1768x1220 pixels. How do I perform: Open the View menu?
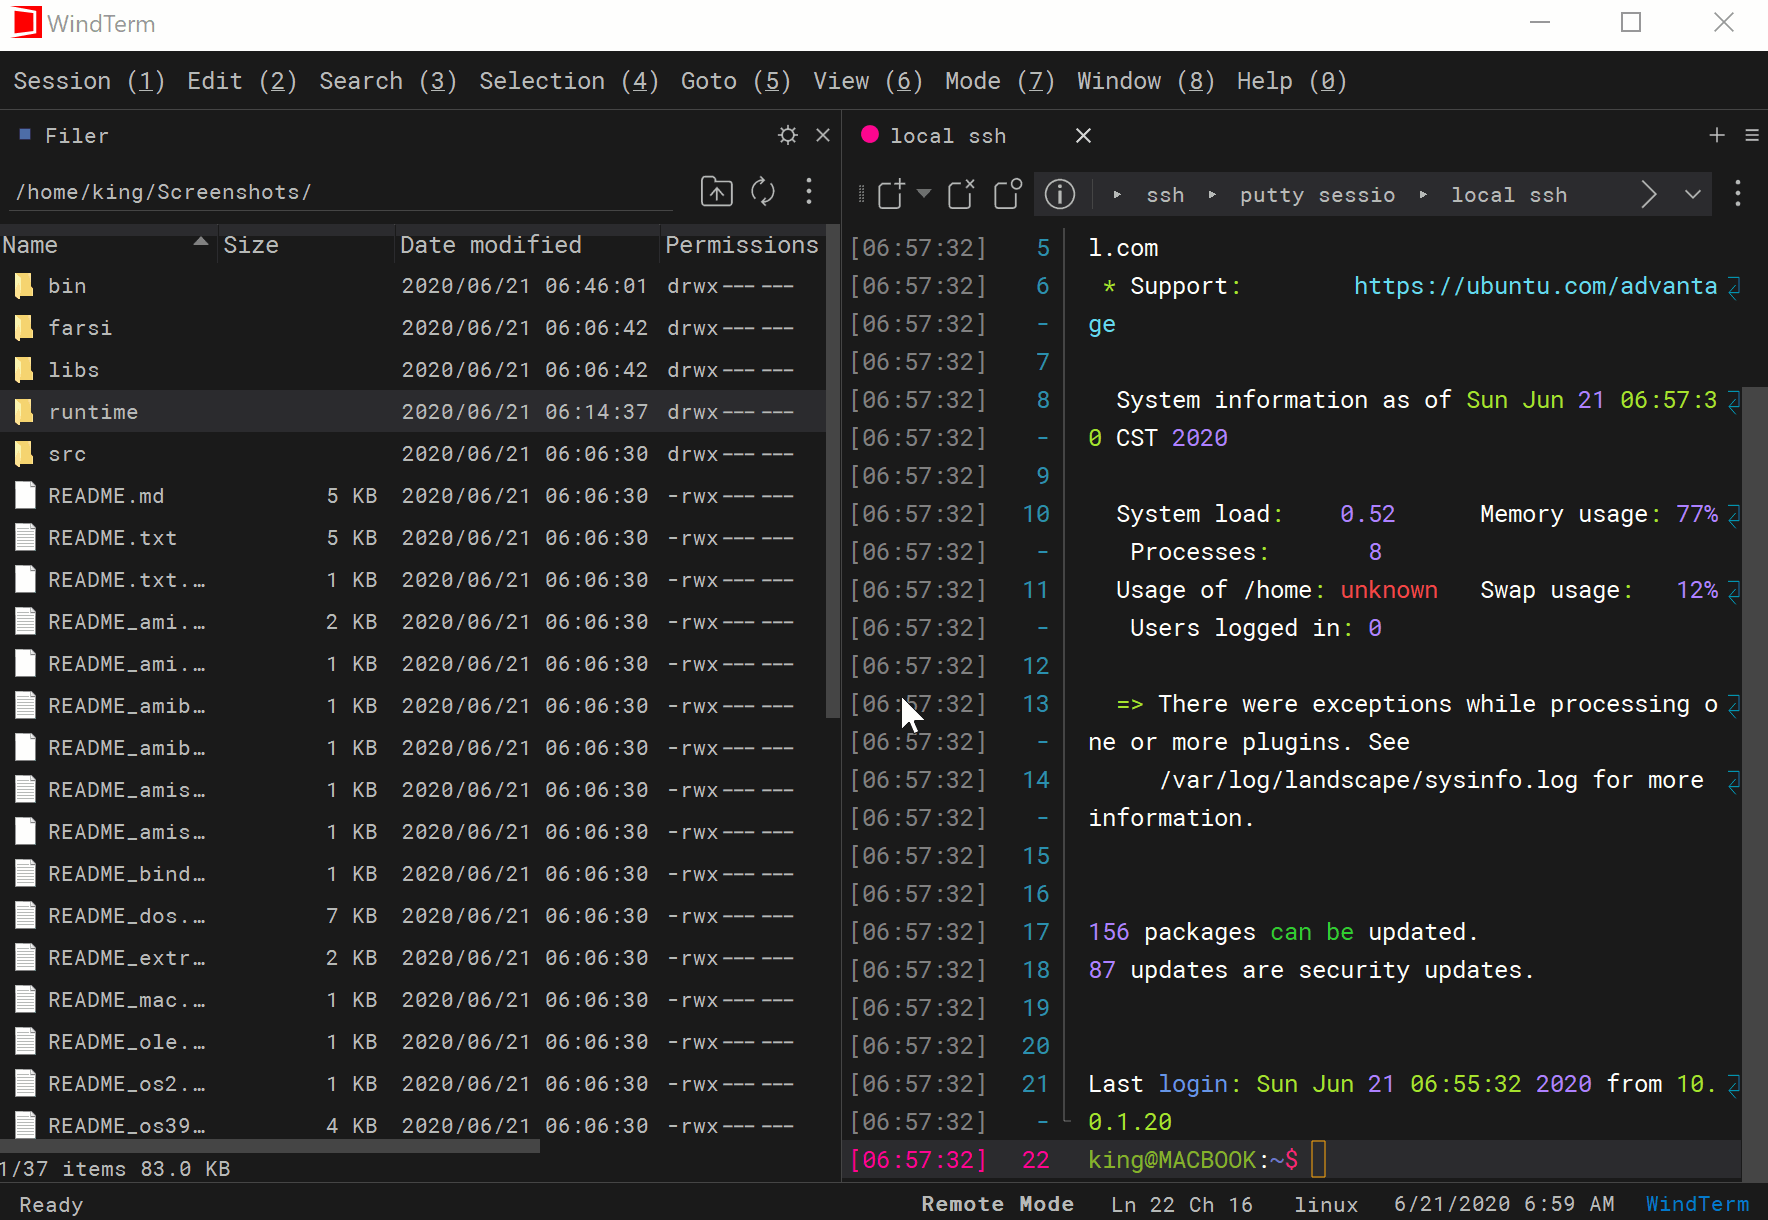pos(866,81)
